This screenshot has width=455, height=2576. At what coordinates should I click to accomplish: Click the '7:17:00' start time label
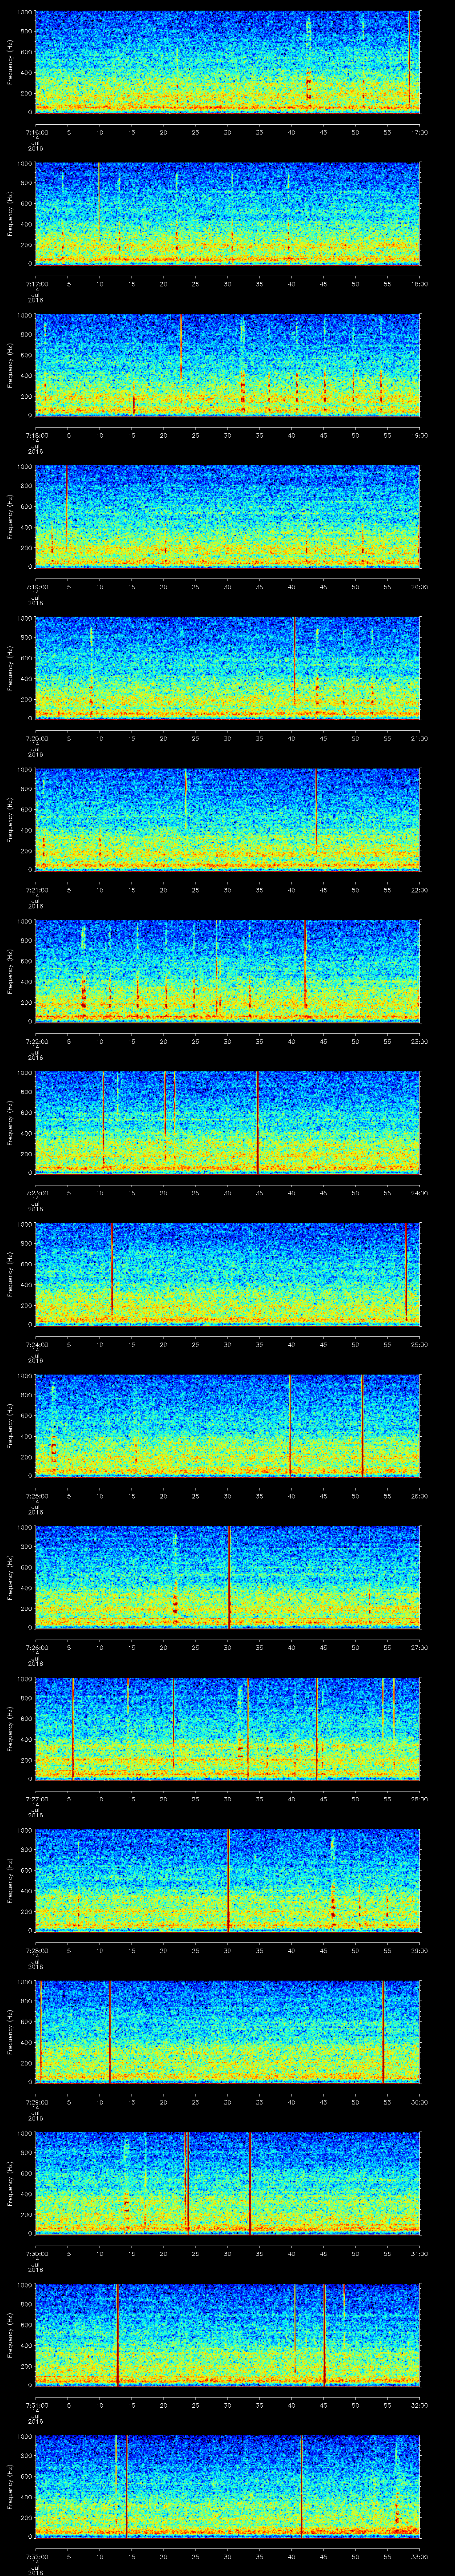click(x=36, y=284)
